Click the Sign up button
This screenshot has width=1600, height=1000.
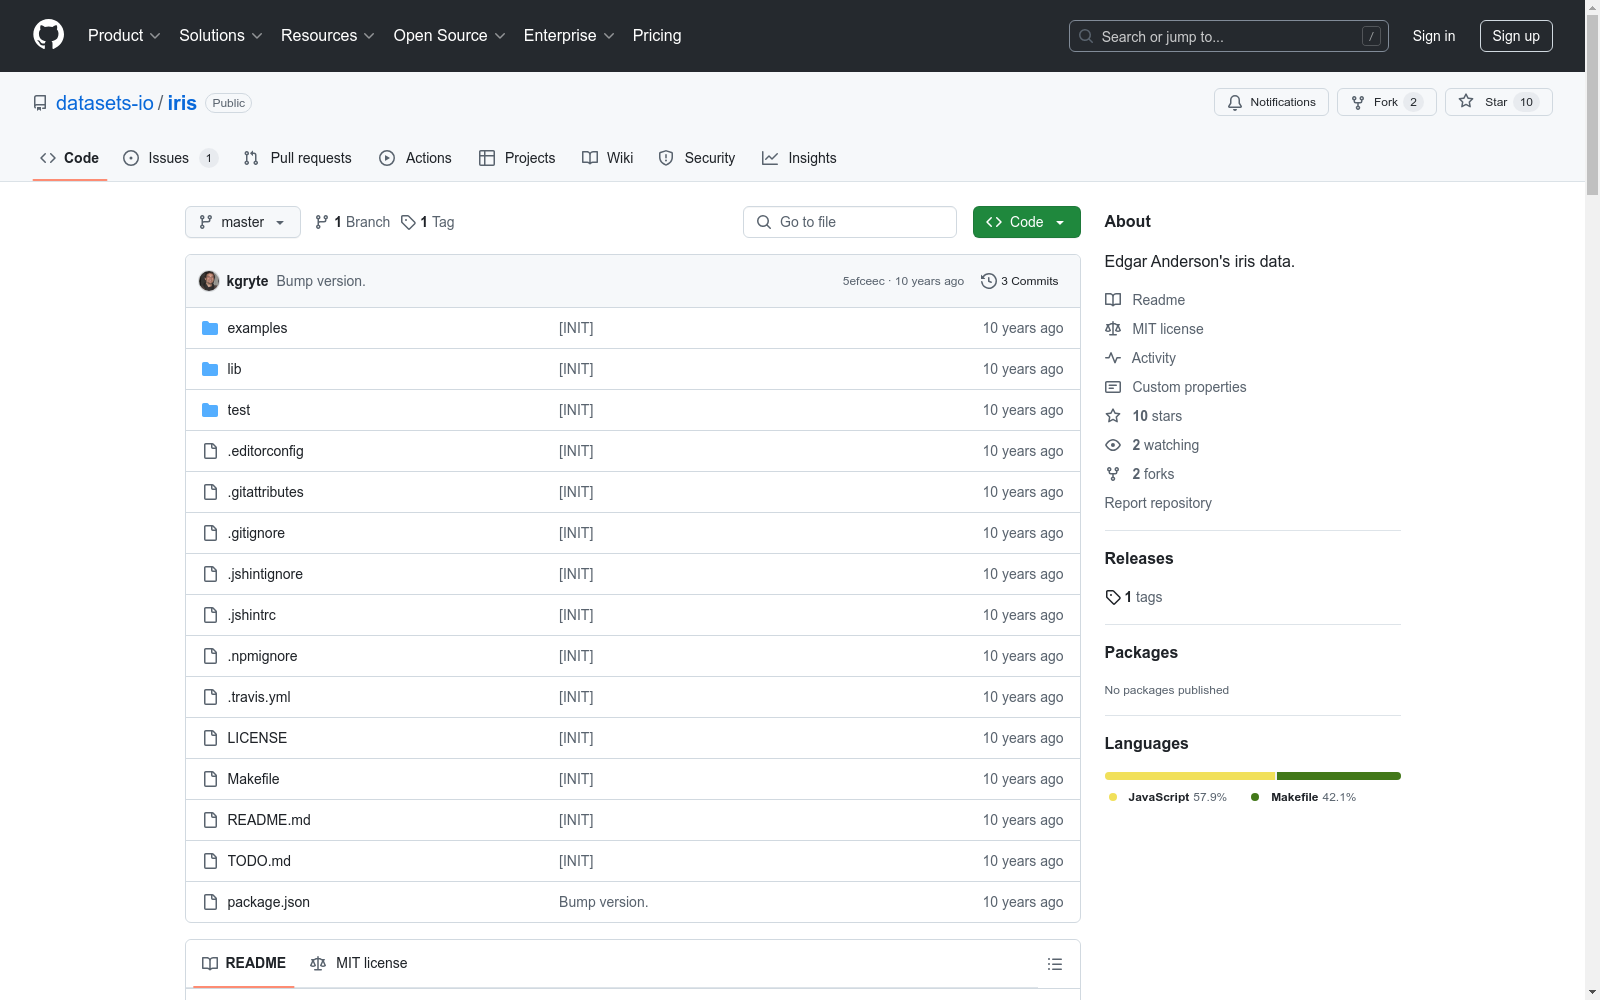tap(1516, 36)
